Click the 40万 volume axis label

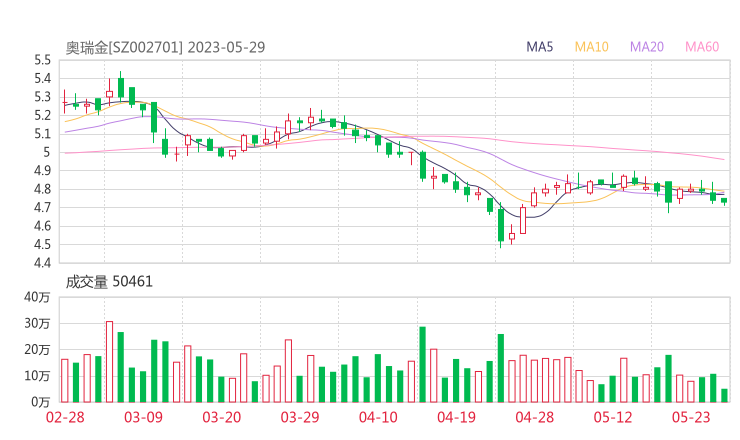39,297
